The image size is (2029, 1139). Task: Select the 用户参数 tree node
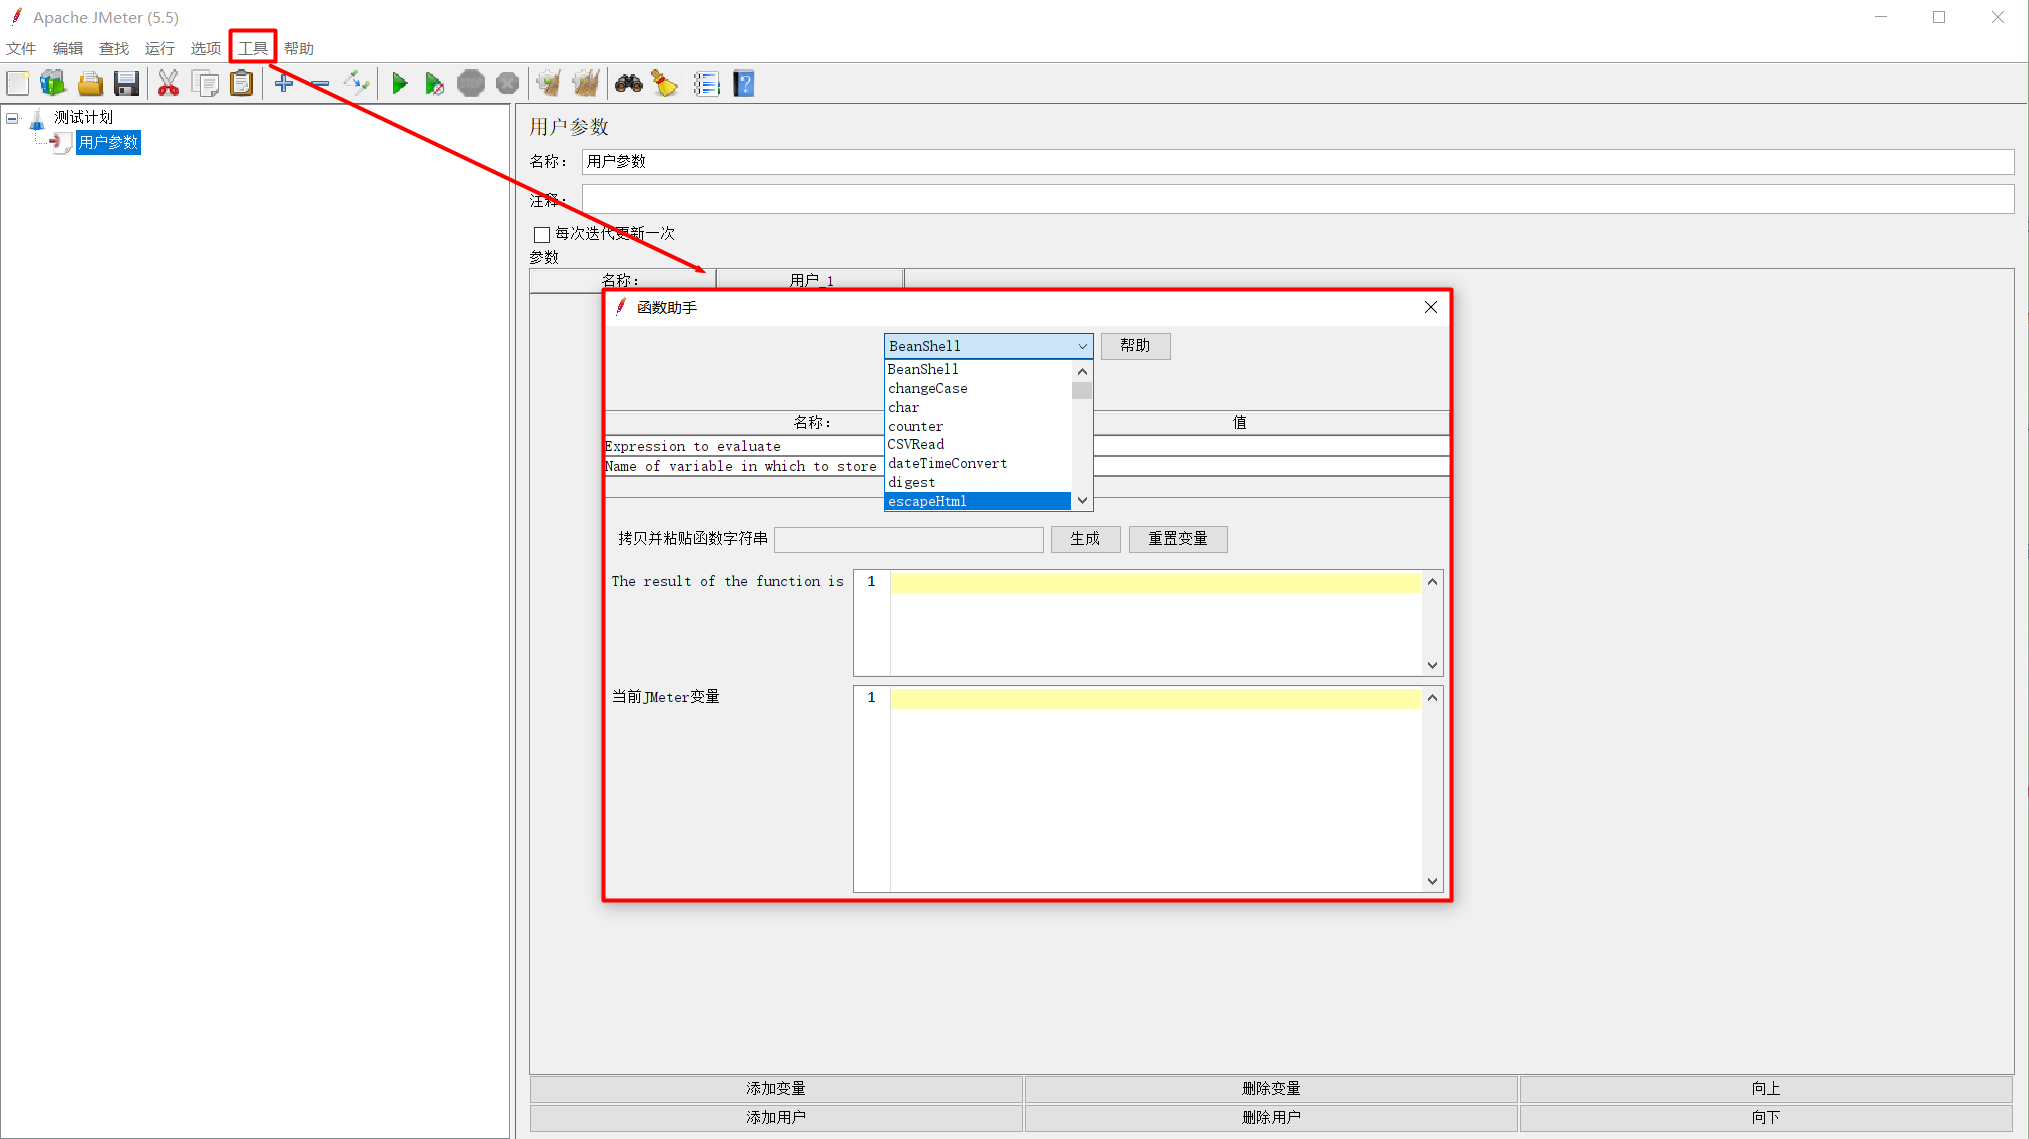click(108, 143)
